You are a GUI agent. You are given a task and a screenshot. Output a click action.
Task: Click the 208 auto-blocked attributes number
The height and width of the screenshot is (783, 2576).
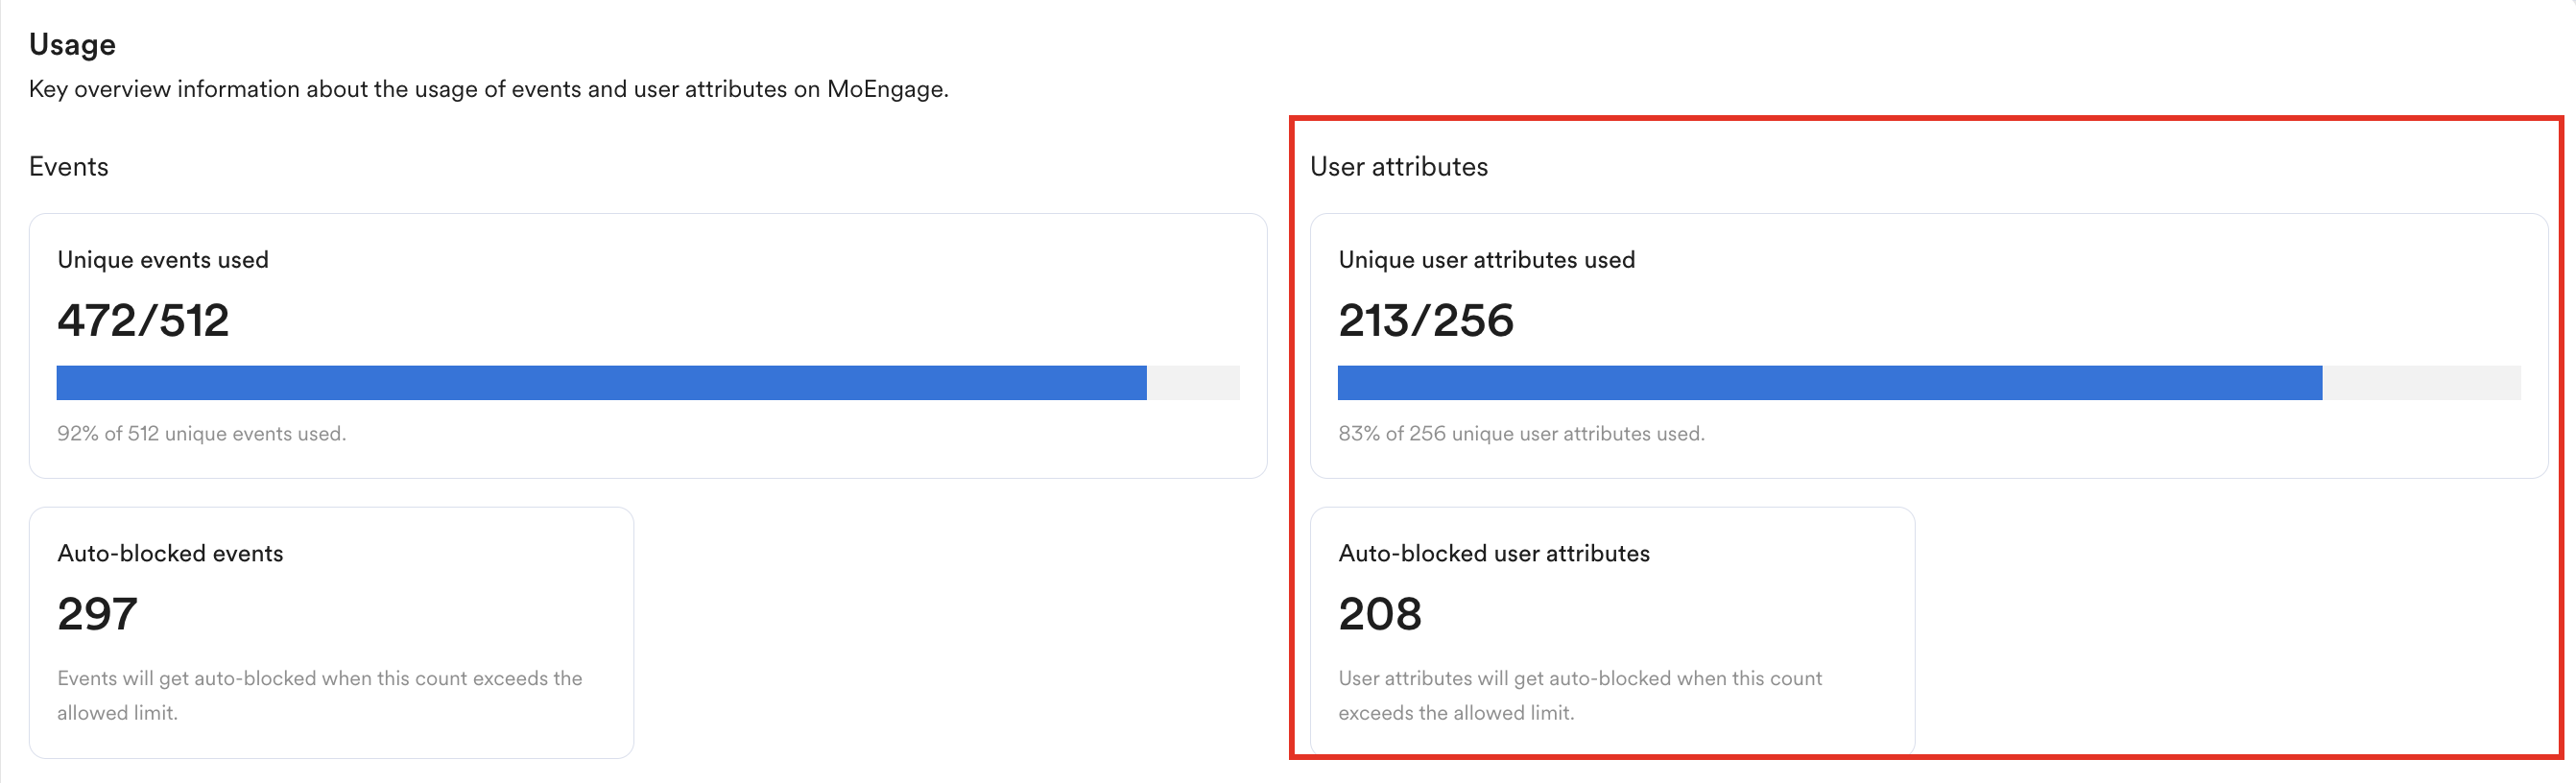click(1379, 614)
